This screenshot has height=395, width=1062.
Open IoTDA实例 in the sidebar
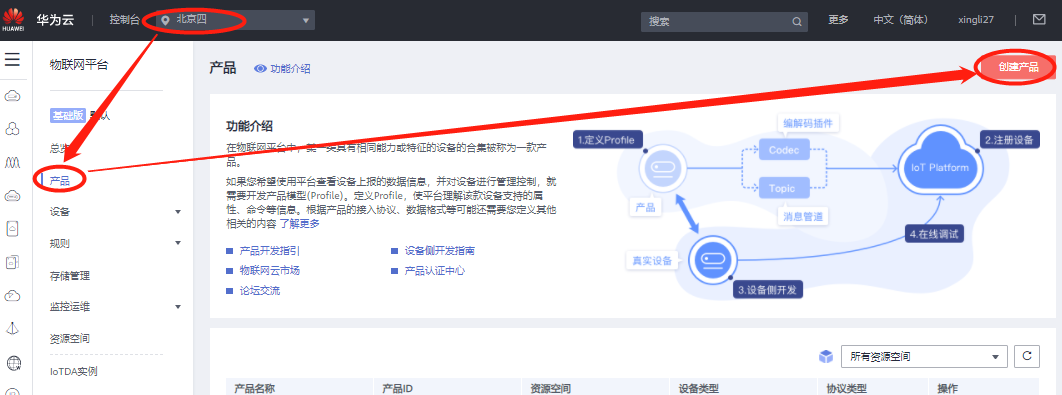tap(74, 371)
